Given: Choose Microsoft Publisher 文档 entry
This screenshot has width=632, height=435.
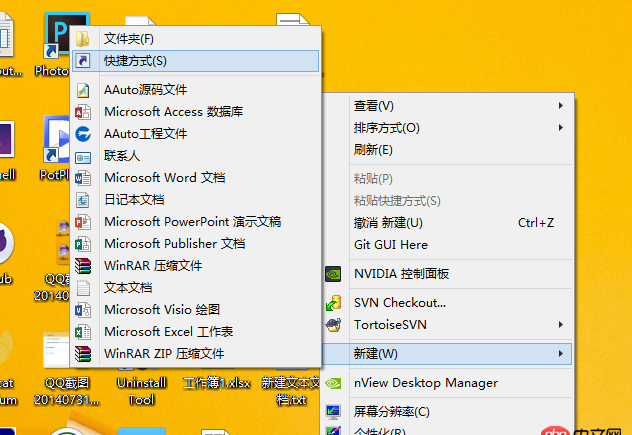Looking at the screenshot, I should [x=195, y=244].
